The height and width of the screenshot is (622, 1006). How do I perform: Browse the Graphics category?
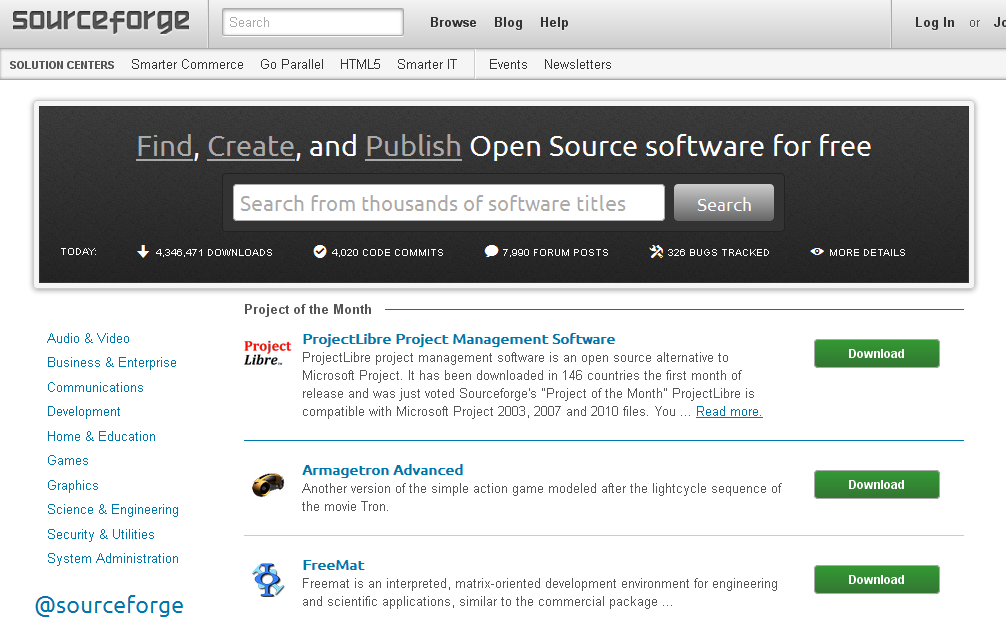72,485
